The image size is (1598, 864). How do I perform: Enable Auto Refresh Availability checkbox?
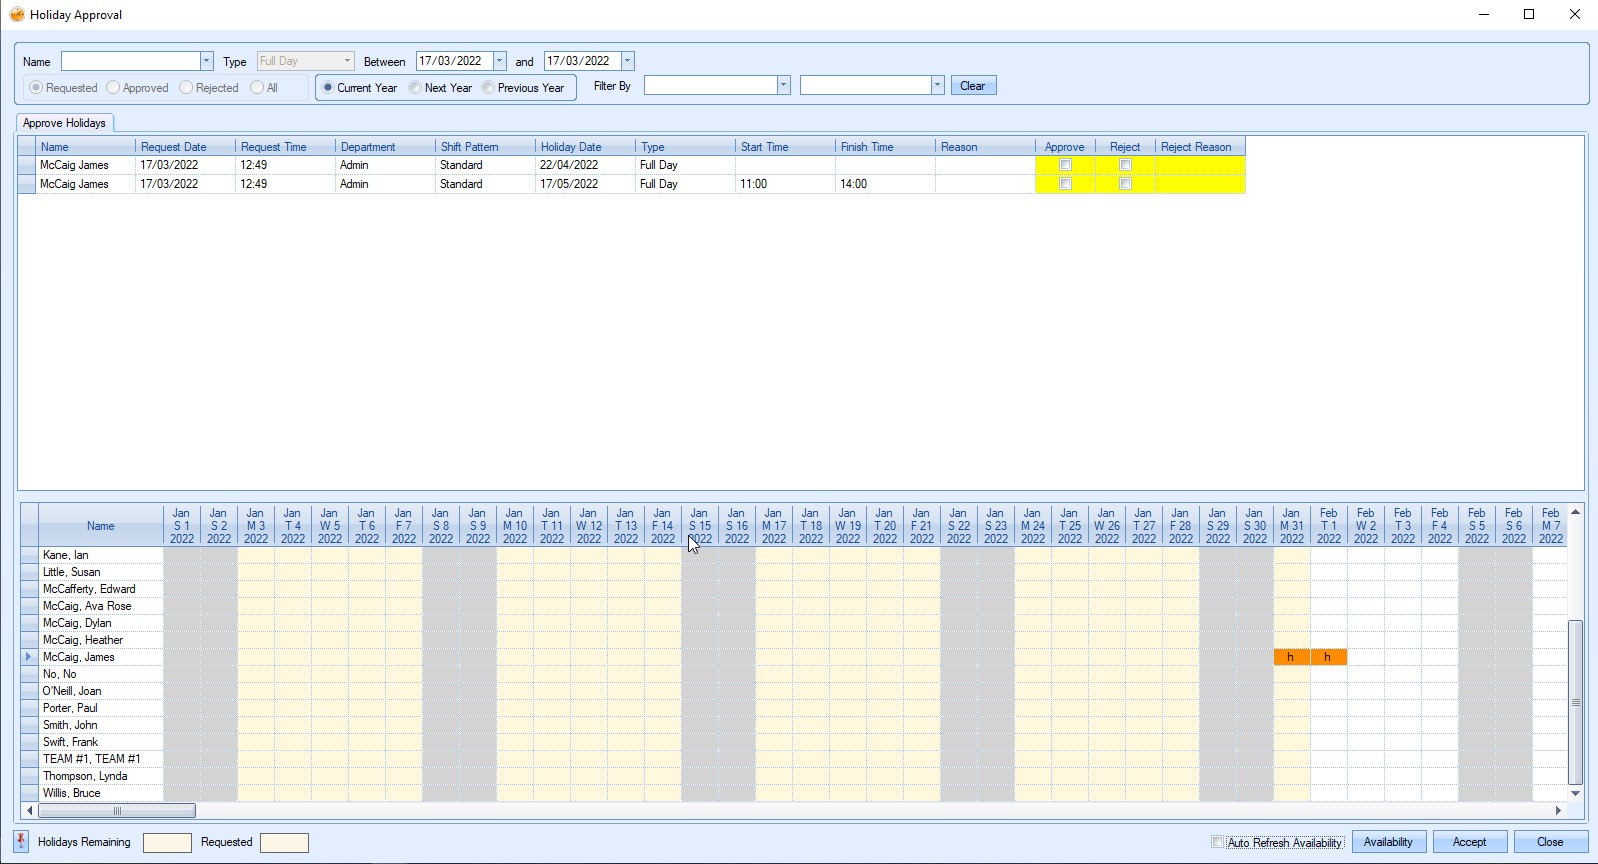click(x=1217, y=842)
